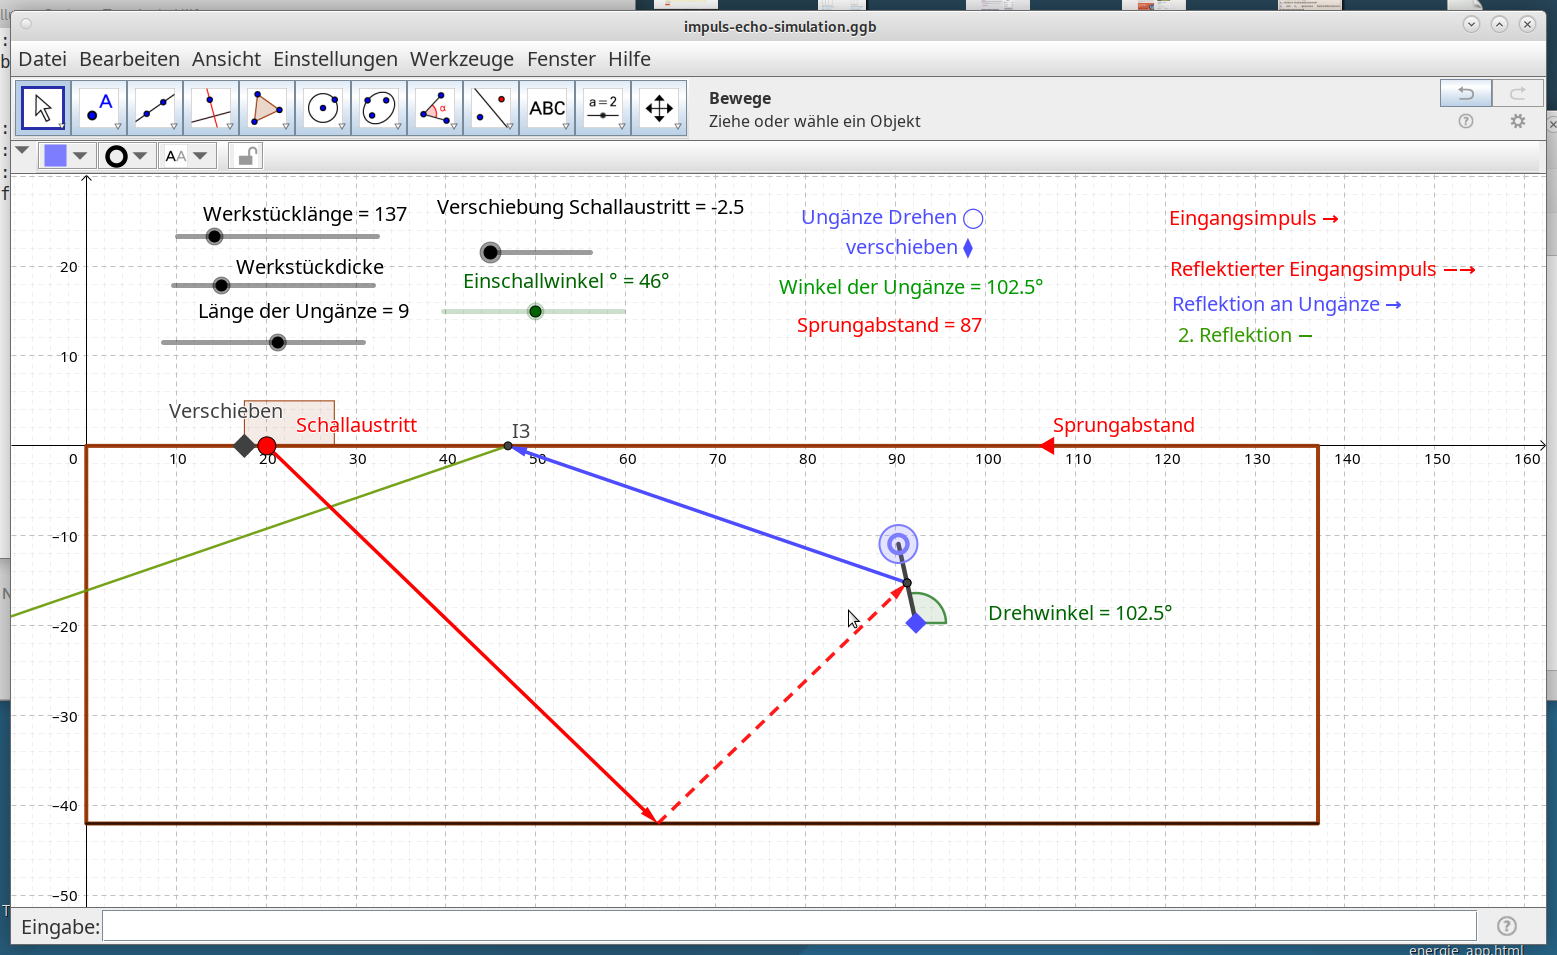Open the settings gear preferences
Image resolution: width=1557 pixels, height=955 pixels.
(x=1518, y=121)
